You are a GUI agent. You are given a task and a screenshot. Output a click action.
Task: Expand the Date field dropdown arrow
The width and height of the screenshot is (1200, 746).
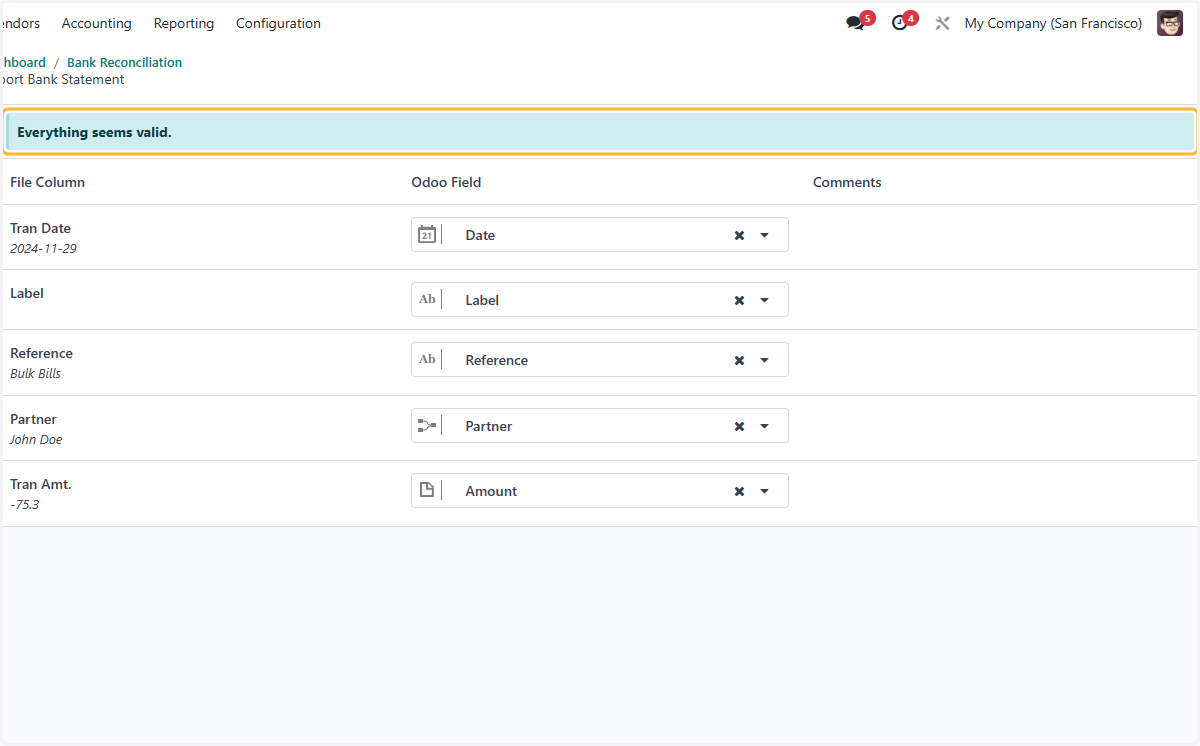coord(764,235)
